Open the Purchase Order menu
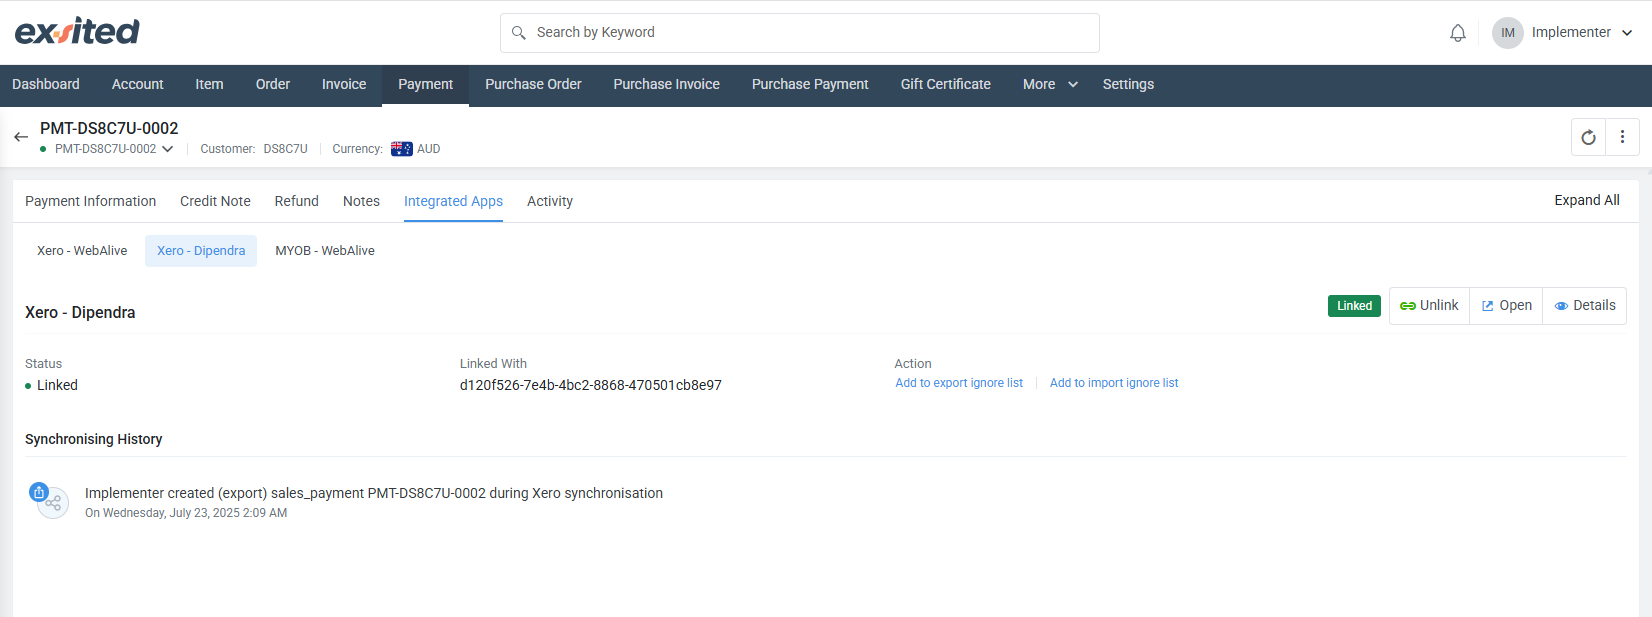 [533, 85]
